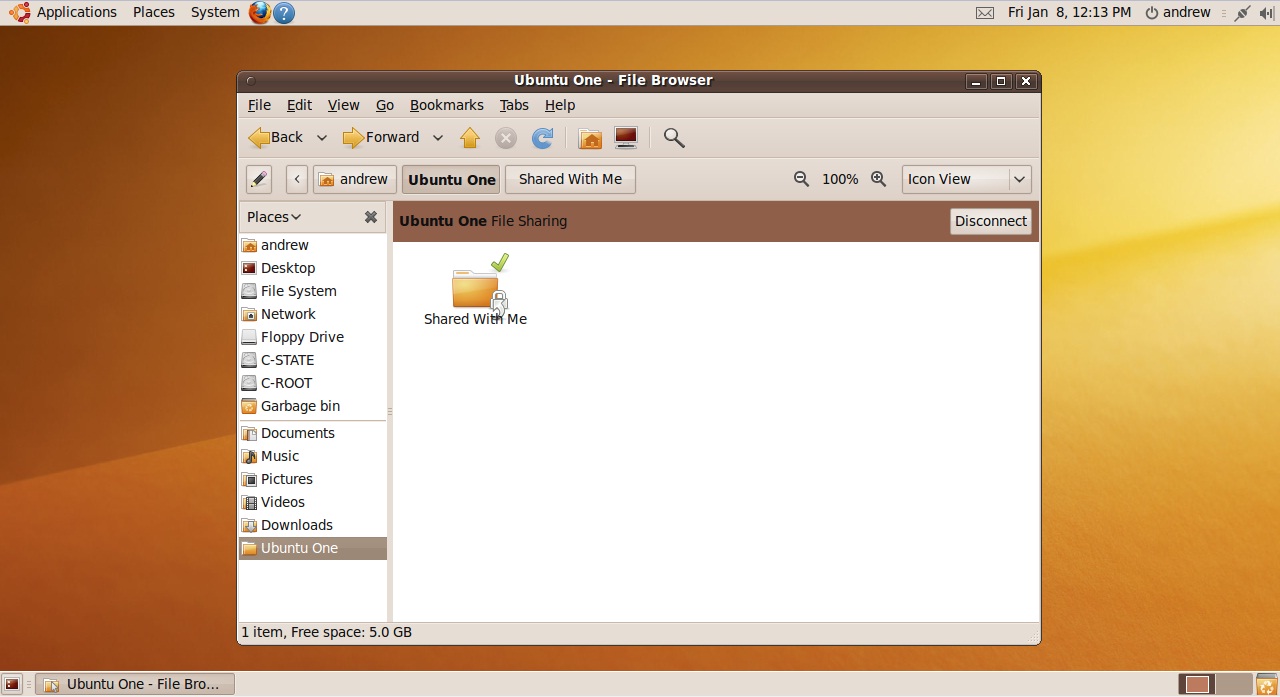Select Network in the sidebar
The width and height of the screenshot is (1280, 697).
pos(312,314)
